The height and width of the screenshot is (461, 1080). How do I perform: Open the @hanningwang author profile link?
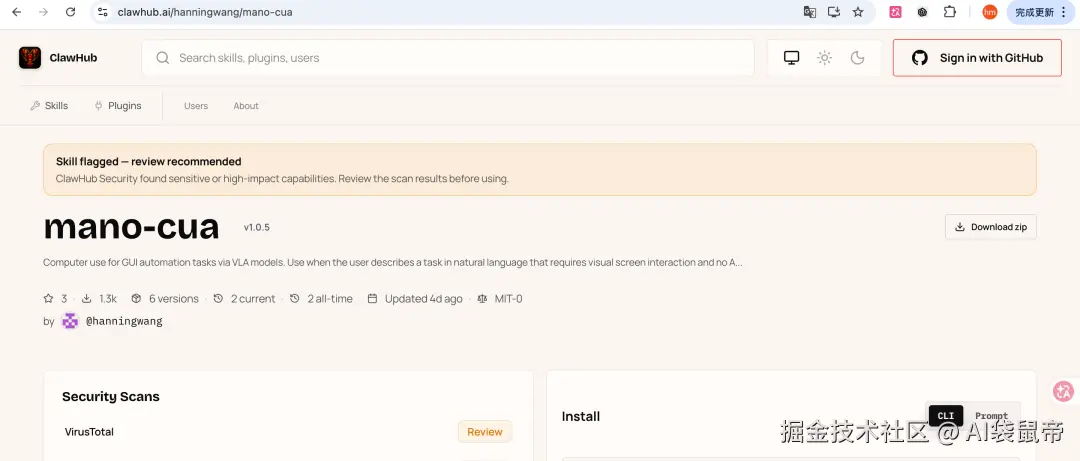[124, 321]
